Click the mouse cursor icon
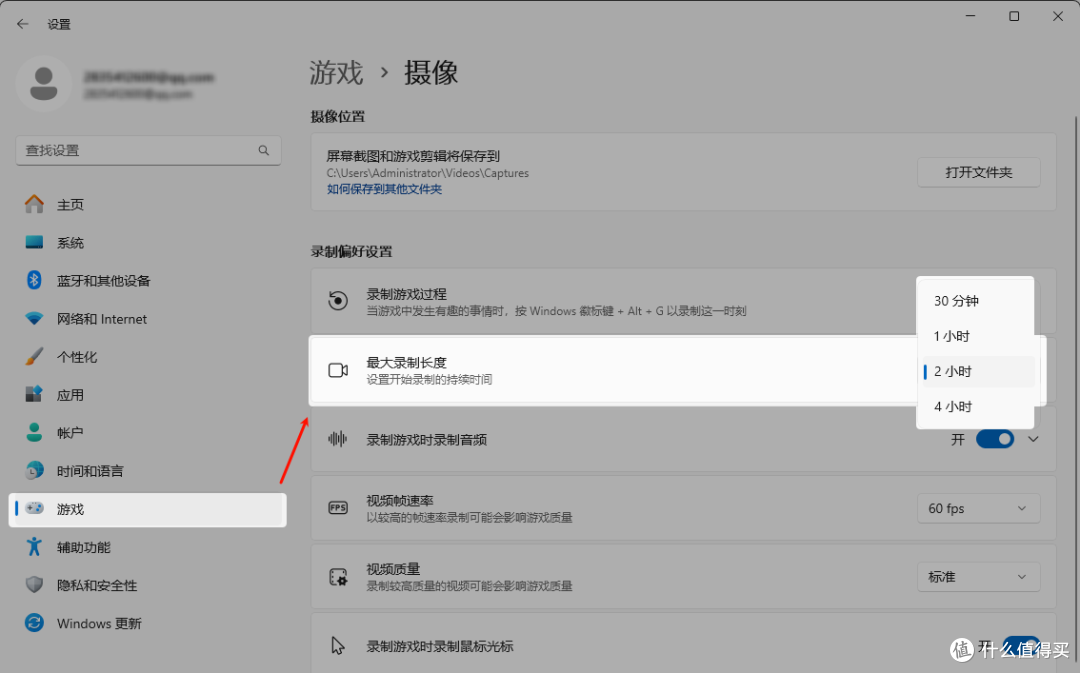Viewport: 1080px width, 673px height. 338,645
